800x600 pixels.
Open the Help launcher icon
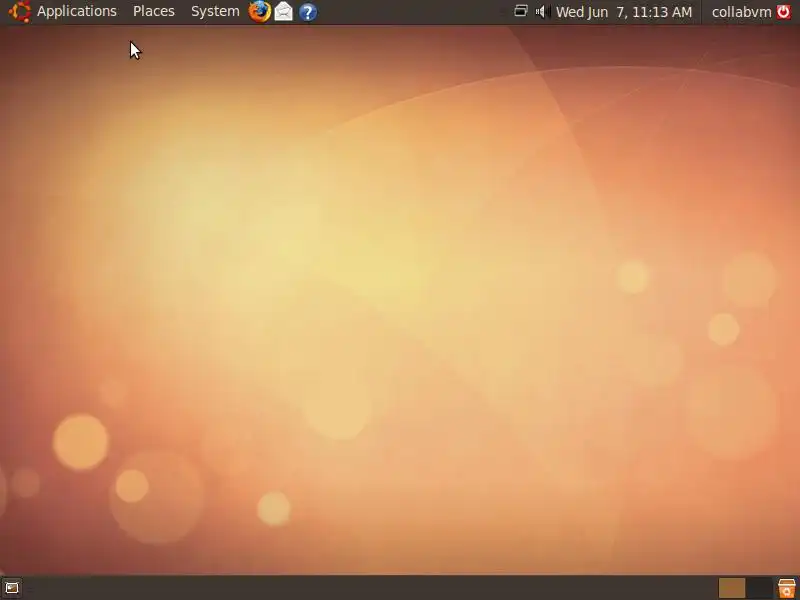pos(308,12)
